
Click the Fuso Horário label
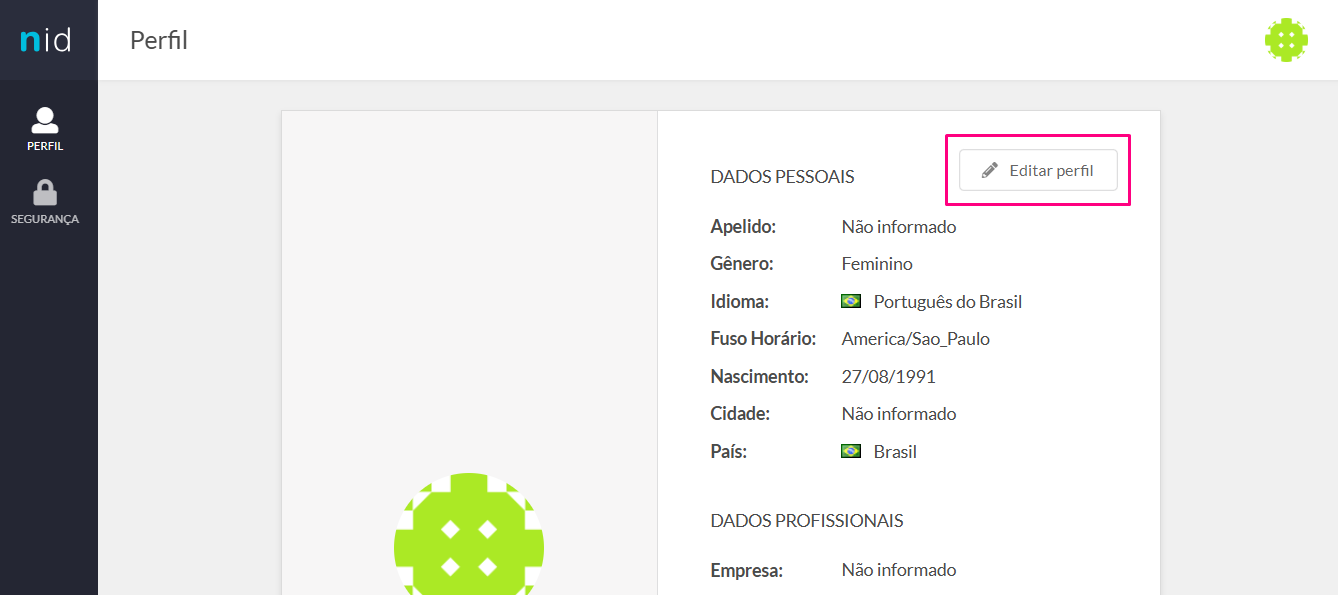(763, 339)
